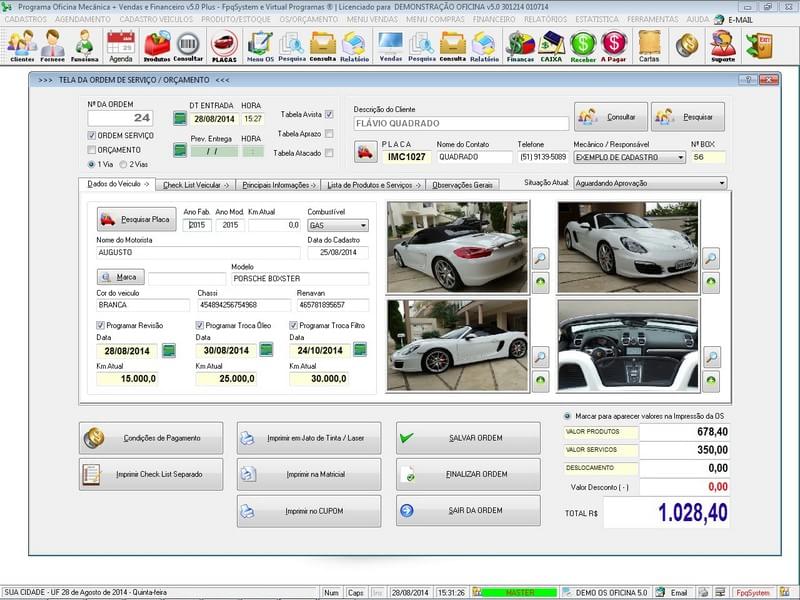The width and height of the screenshot is (800, 600).
Task: Open calendar for Programar Revisão date
Action: click(169, 352)
